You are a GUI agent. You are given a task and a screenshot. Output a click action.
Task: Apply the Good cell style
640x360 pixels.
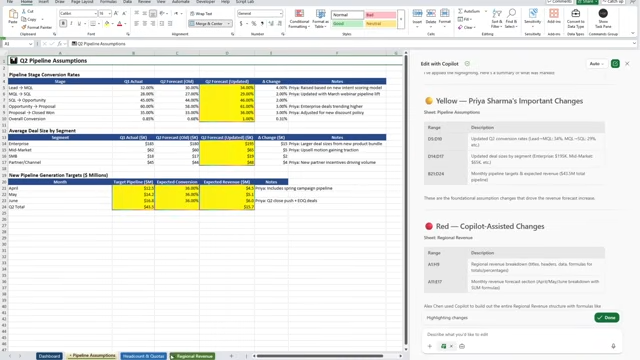click(x=347, y=24)
